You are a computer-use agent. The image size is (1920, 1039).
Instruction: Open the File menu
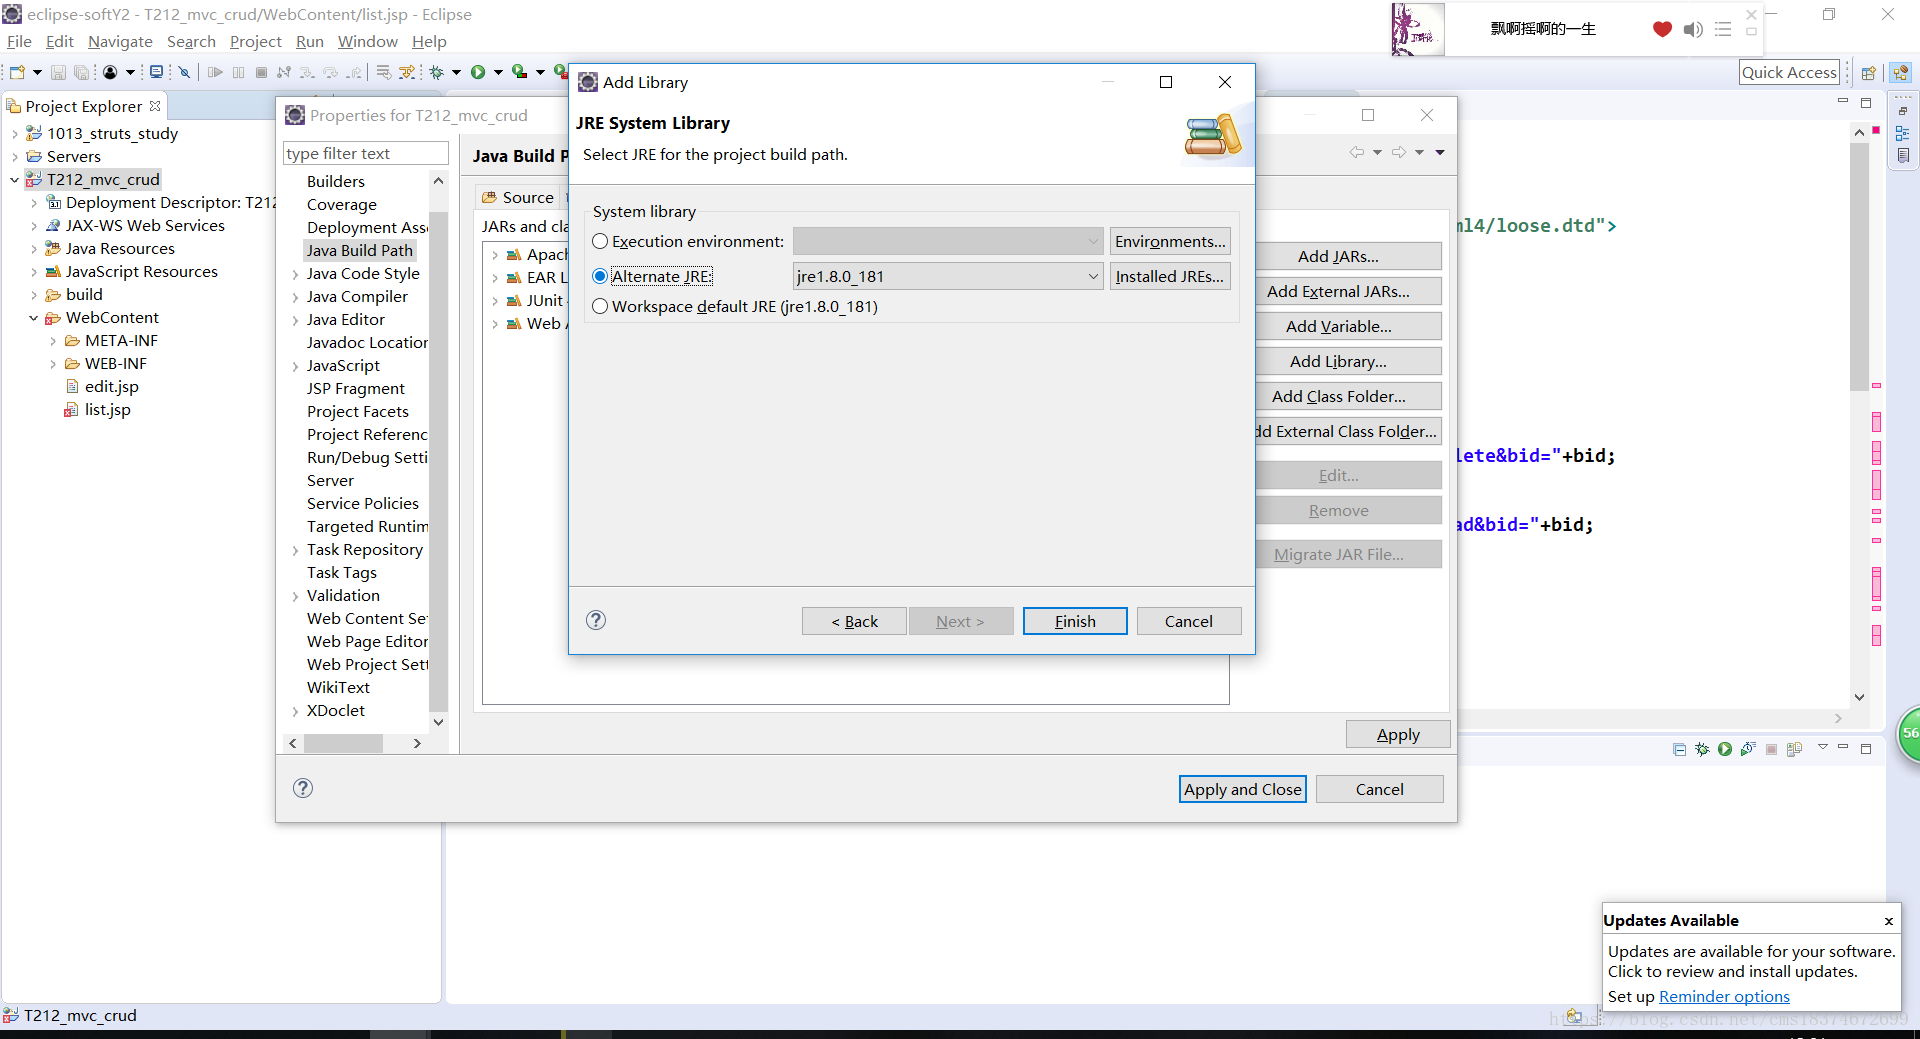click(x=19, y=41)
